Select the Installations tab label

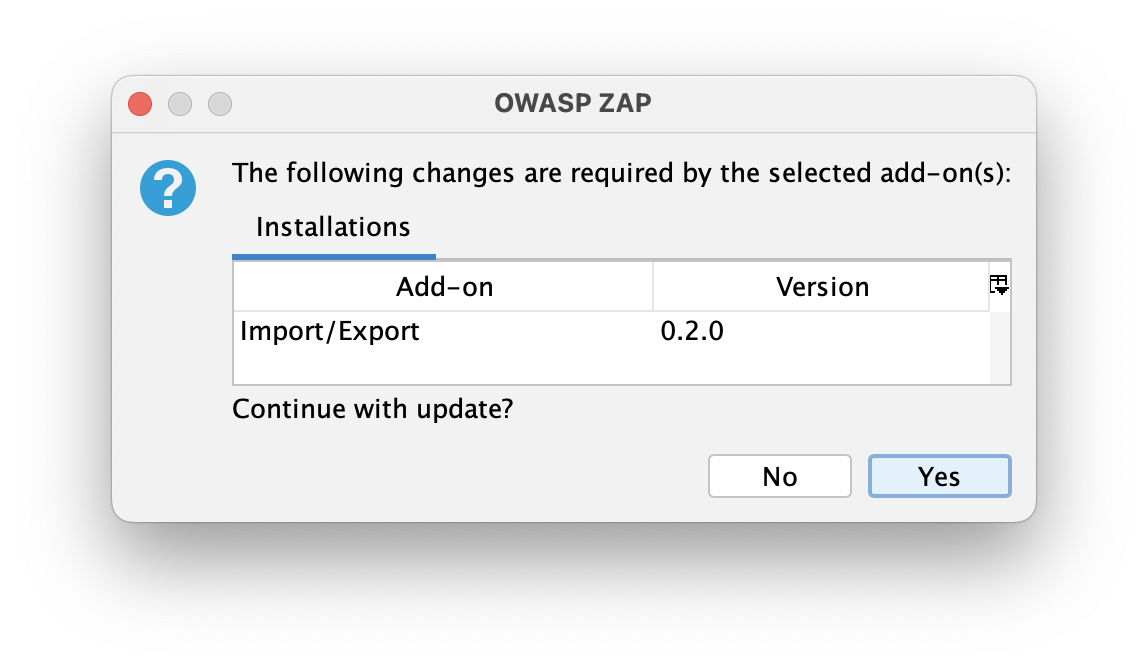pyautogui.click(x=333, y=227)
